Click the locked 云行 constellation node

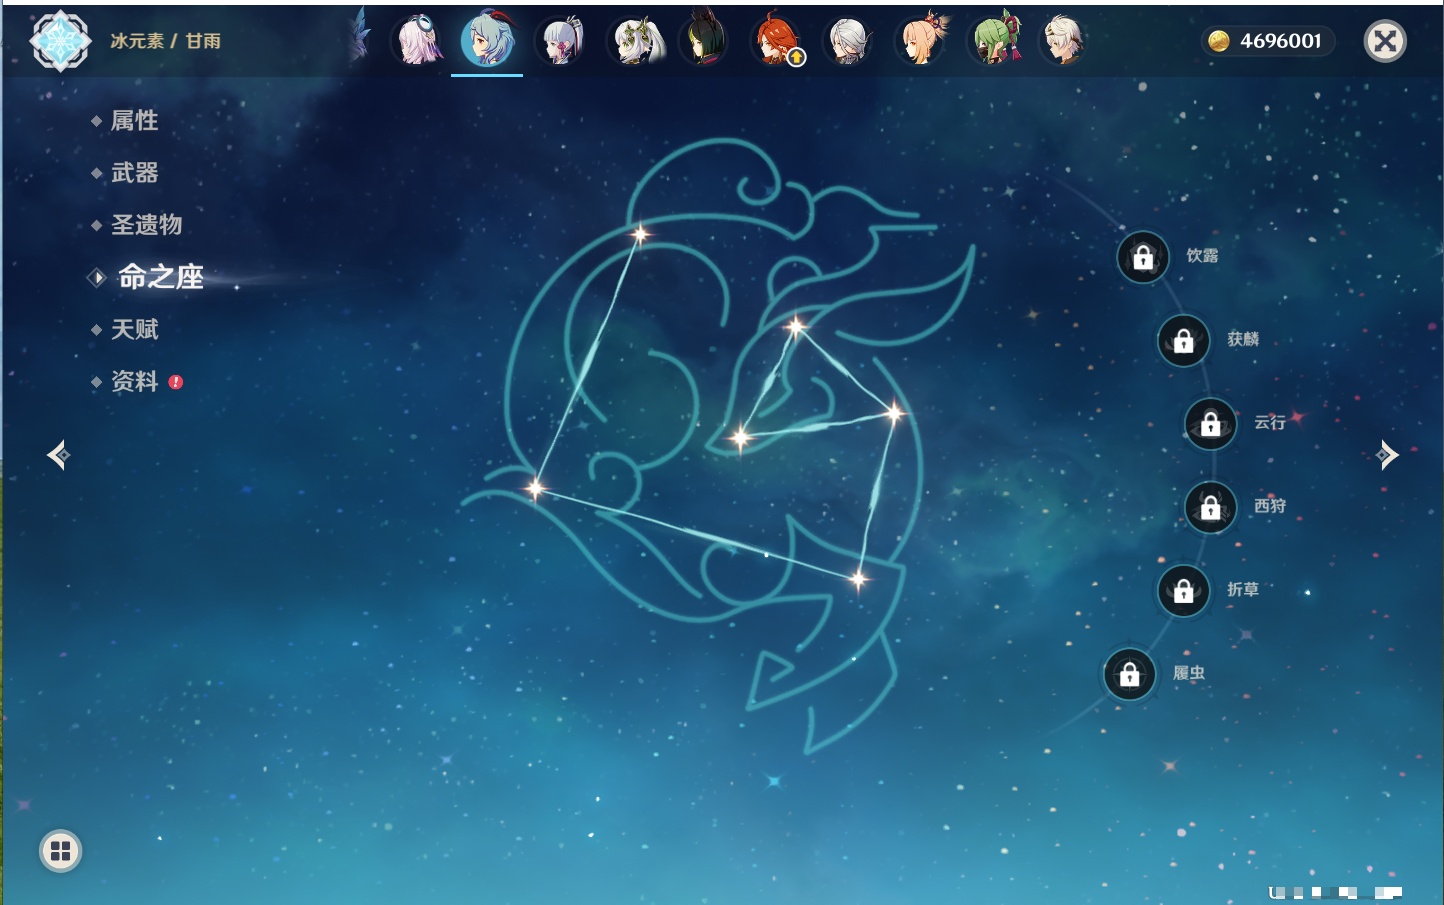[x=1210, y=424]
